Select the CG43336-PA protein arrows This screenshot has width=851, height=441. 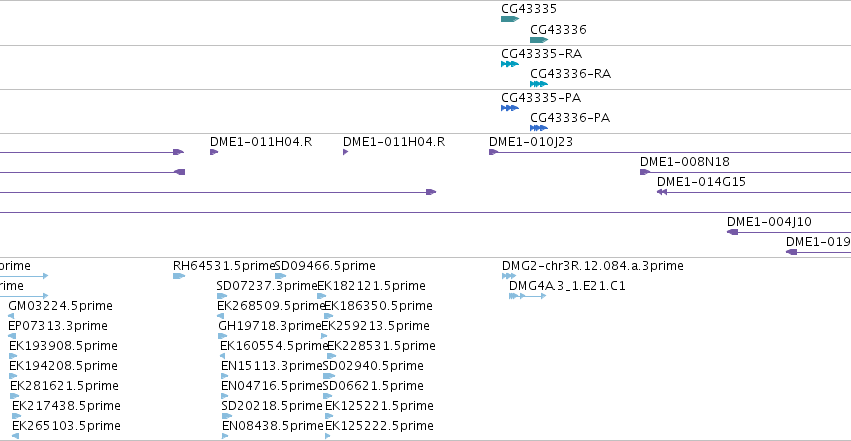point(539,128)
